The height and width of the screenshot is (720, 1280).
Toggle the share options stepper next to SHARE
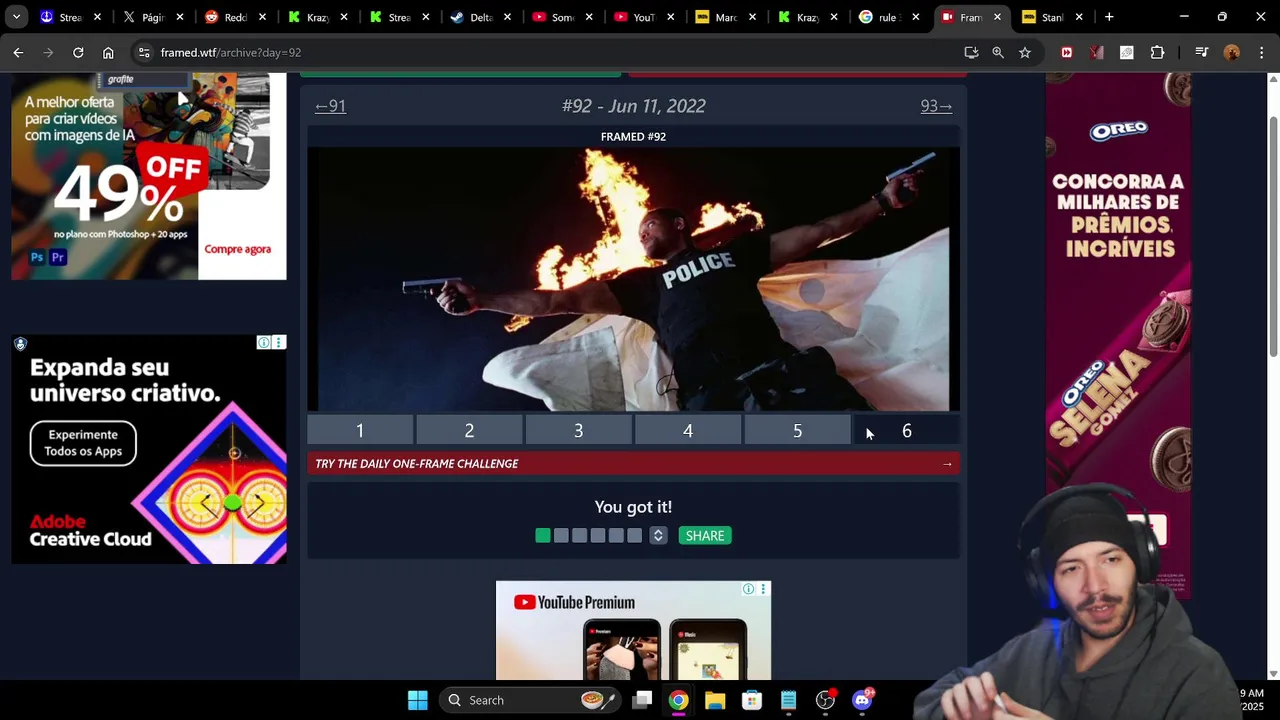pyautogui.click(x=658, y=536)
